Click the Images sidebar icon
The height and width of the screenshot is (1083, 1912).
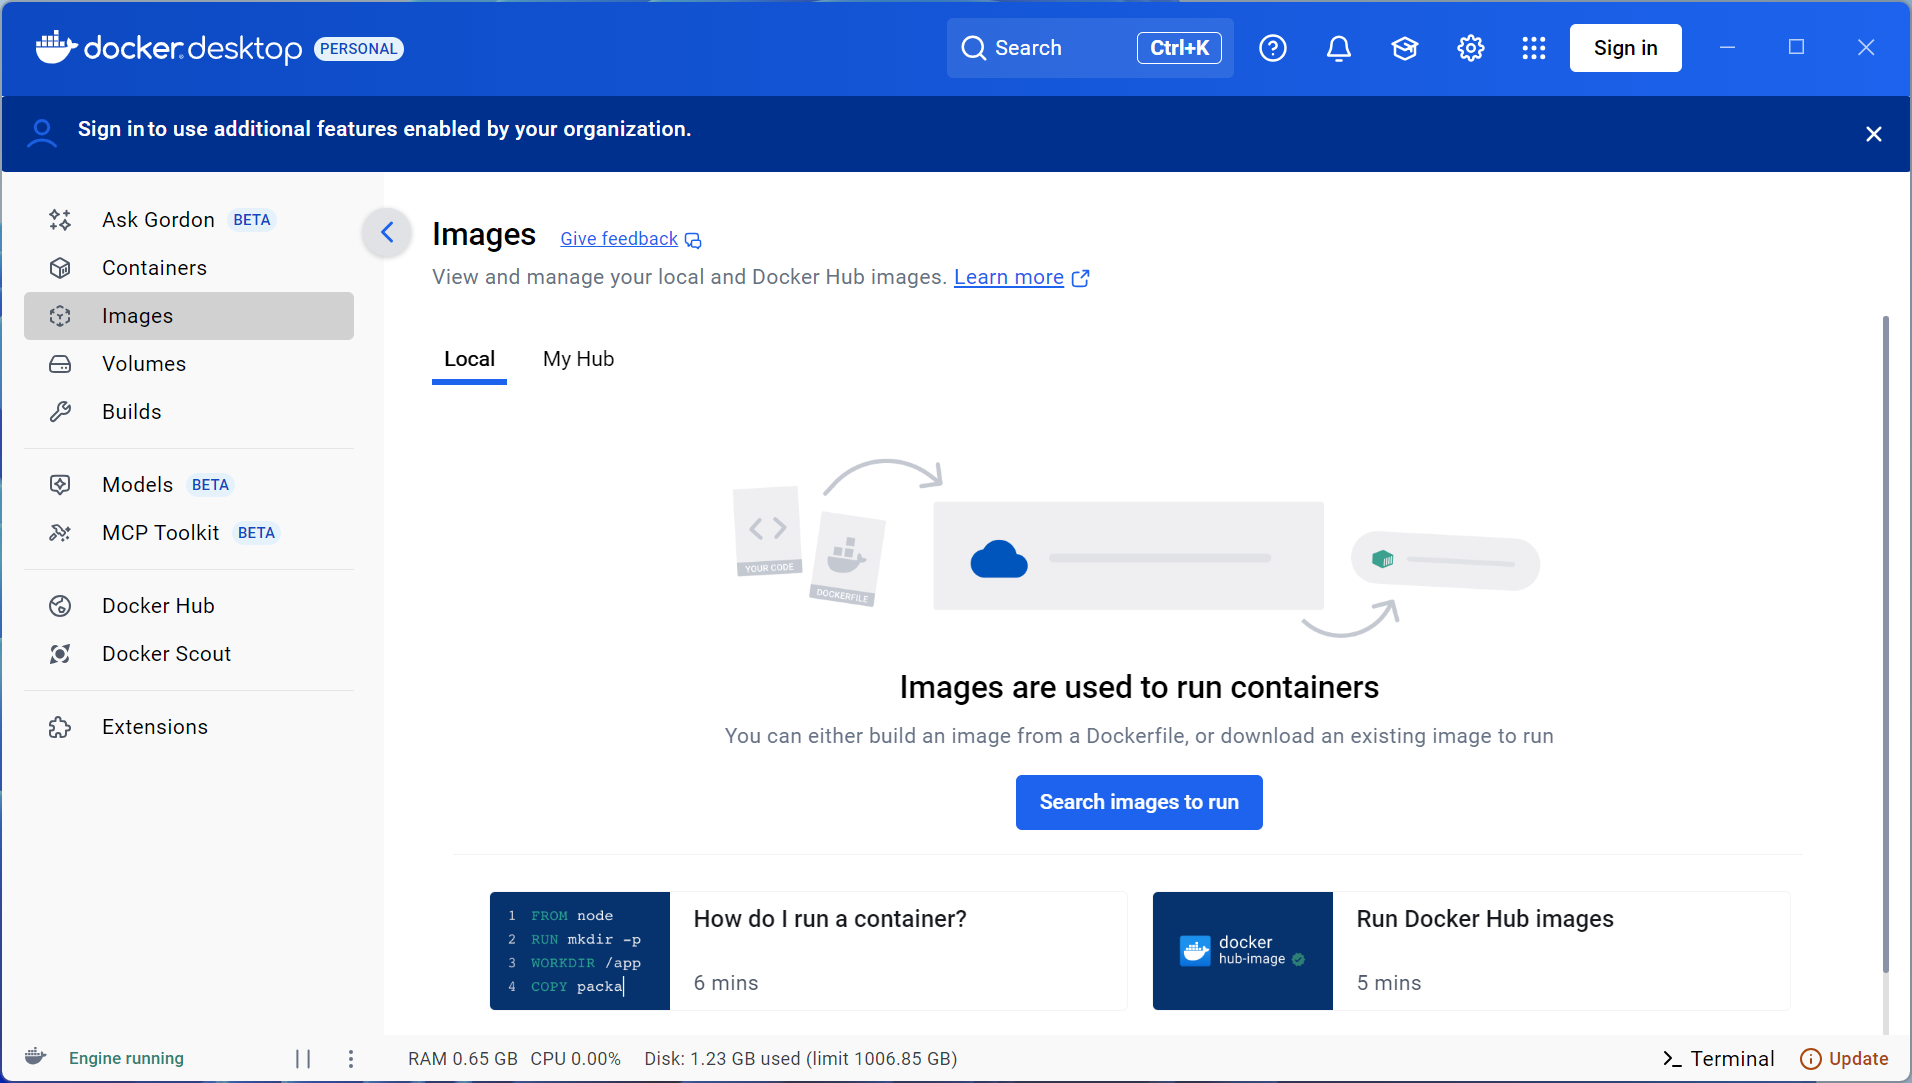pos(60,316)
